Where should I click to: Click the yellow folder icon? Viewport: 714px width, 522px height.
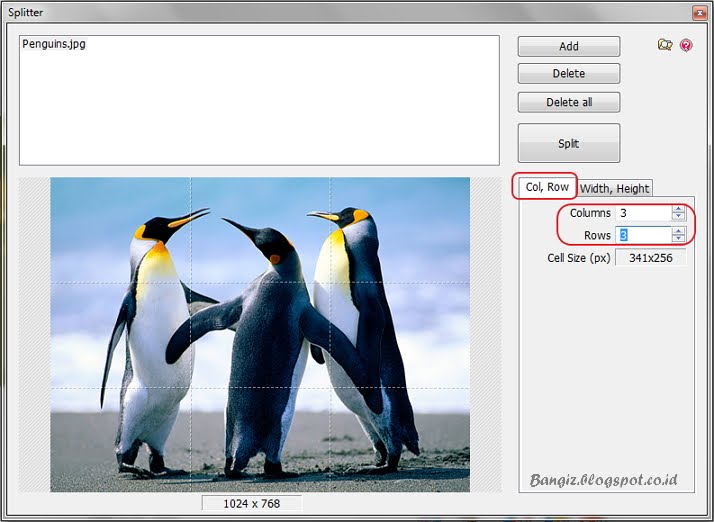coord(665,45)
